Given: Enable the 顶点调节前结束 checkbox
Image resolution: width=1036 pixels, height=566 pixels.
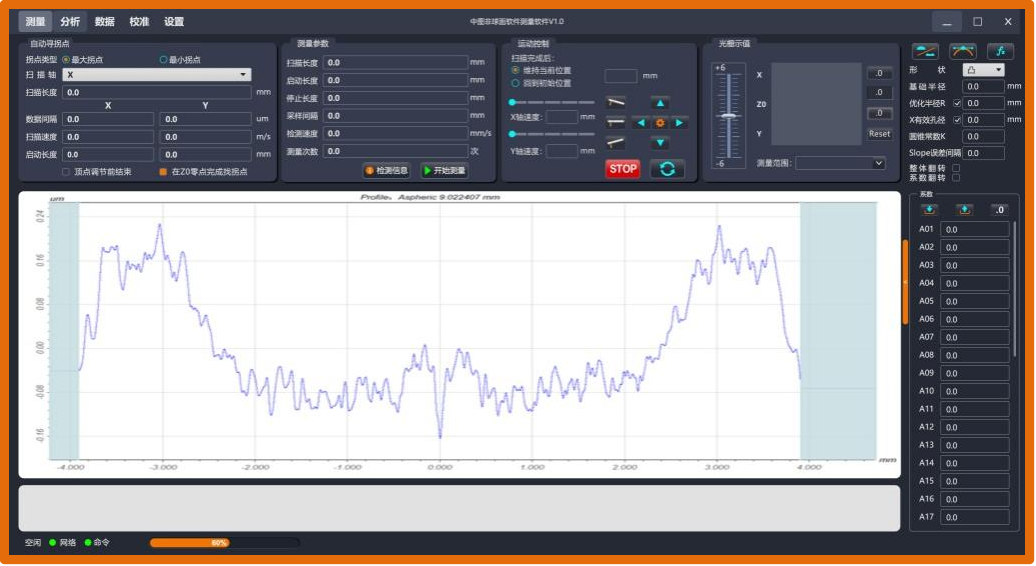Looking at the screenshot, I should tap(66, 172).
